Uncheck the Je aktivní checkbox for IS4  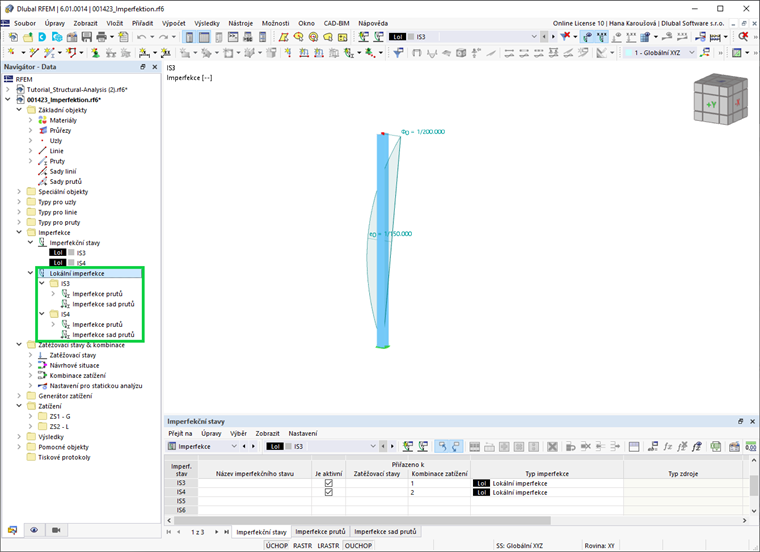[329, 492]
